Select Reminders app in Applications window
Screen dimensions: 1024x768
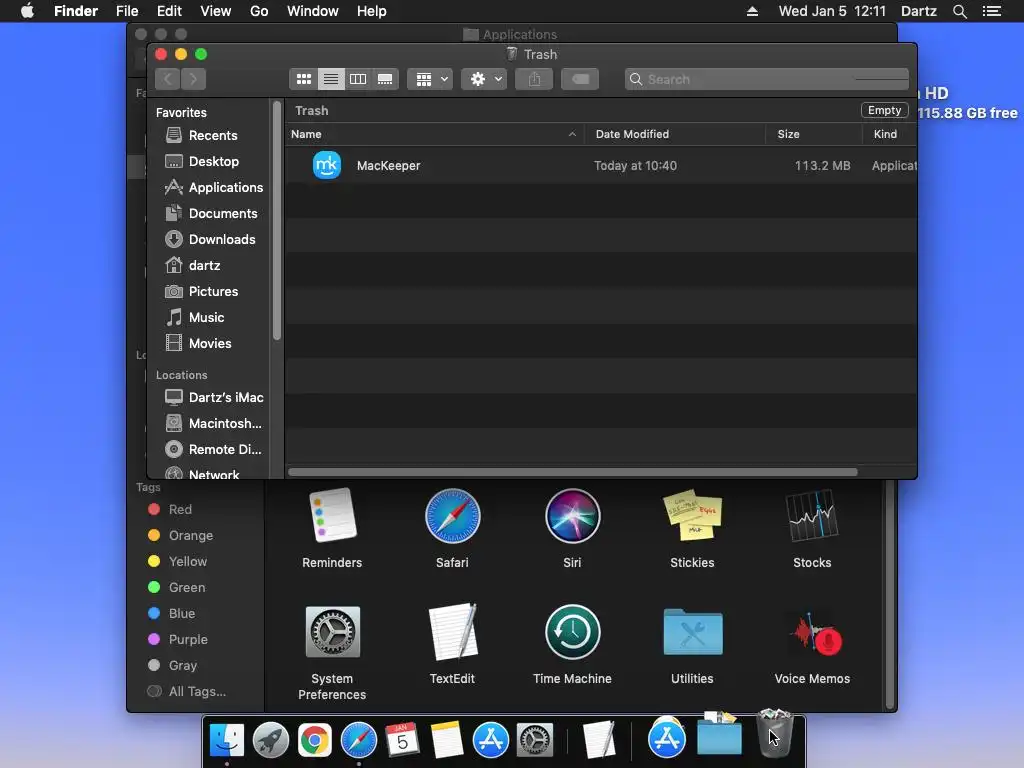click(332, 529)
